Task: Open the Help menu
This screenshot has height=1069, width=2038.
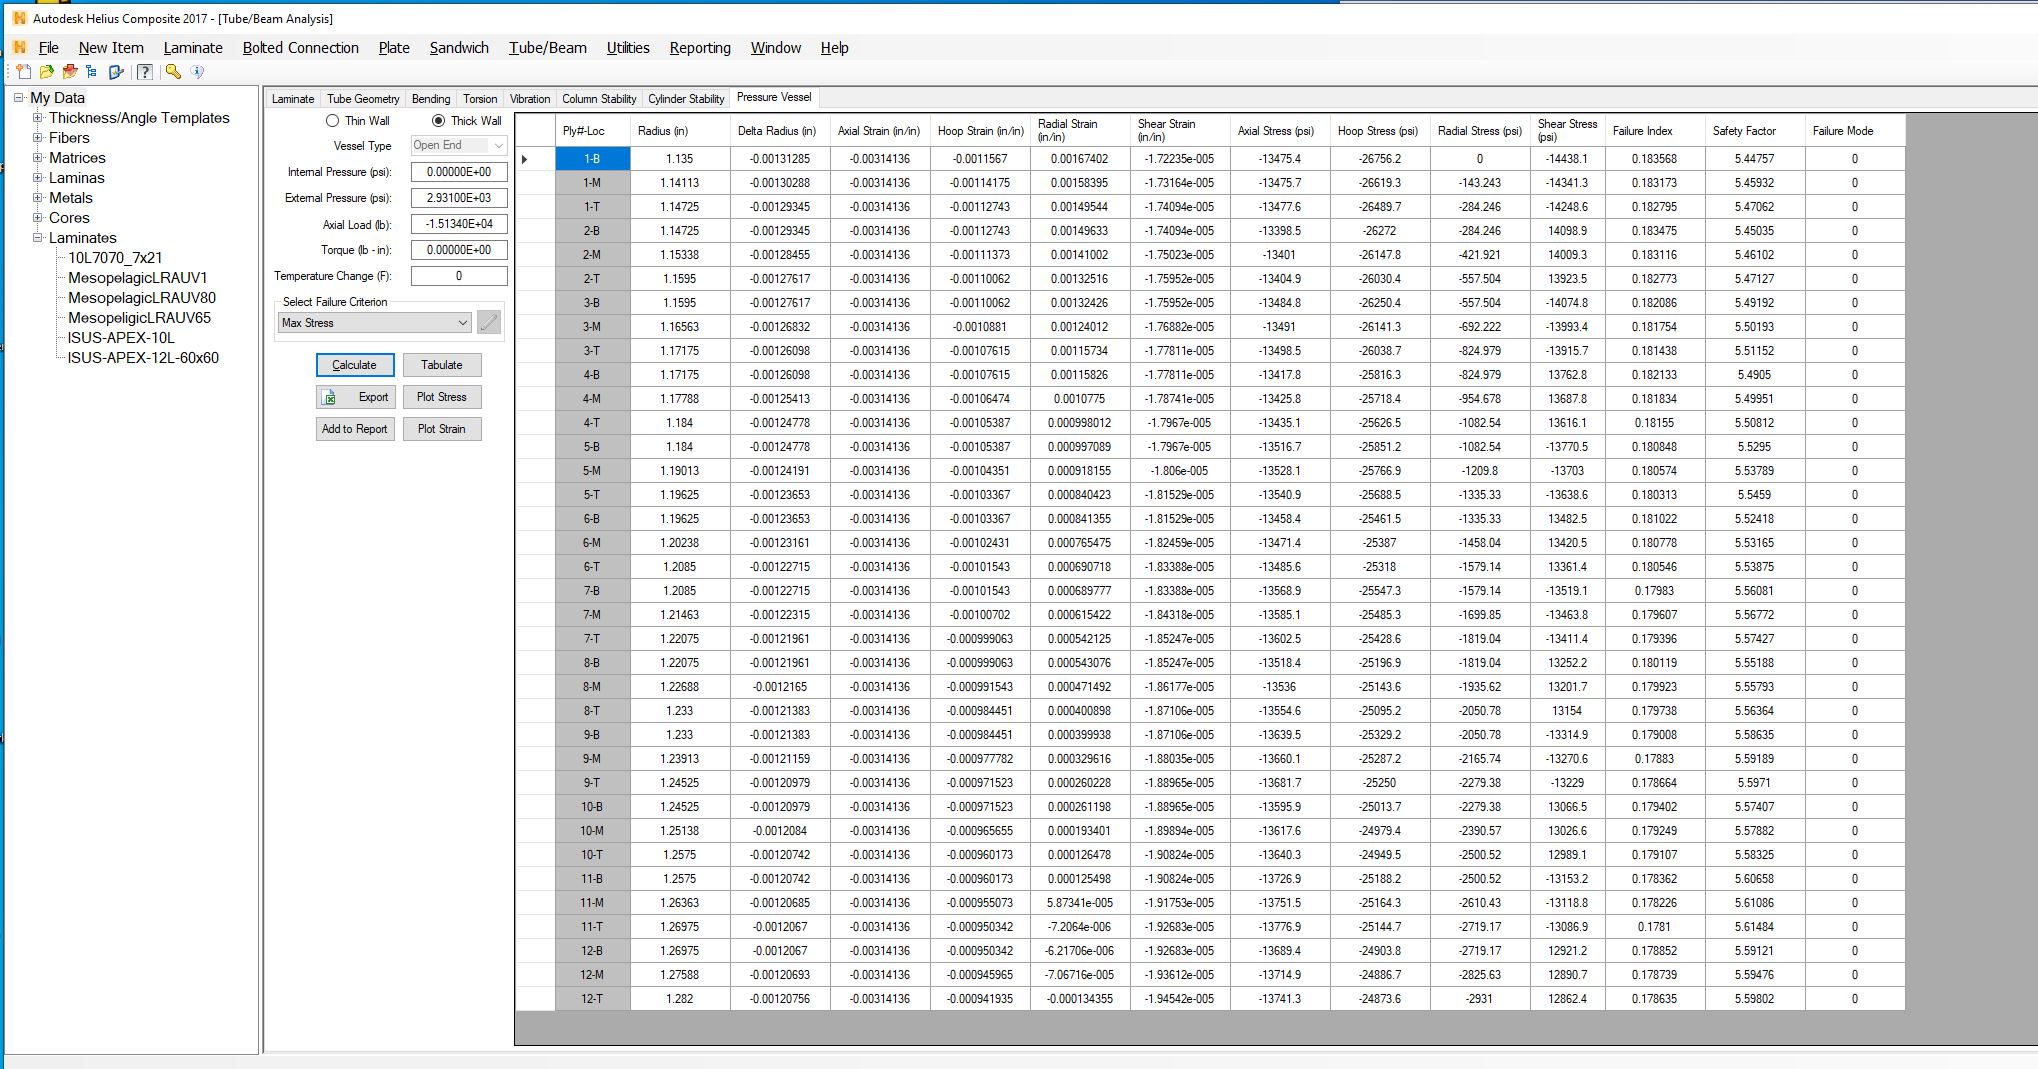Action: [834, 48]
